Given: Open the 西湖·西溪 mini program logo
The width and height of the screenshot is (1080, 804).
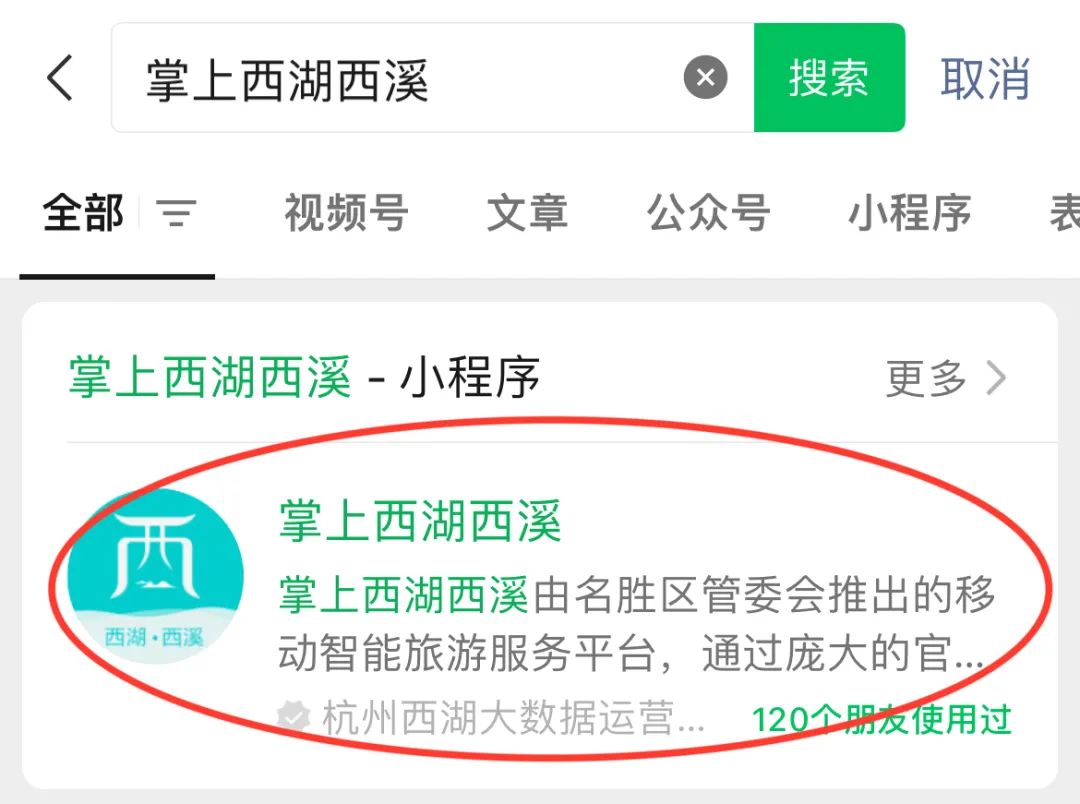Looking at the screenshot, I should (156, 576).
